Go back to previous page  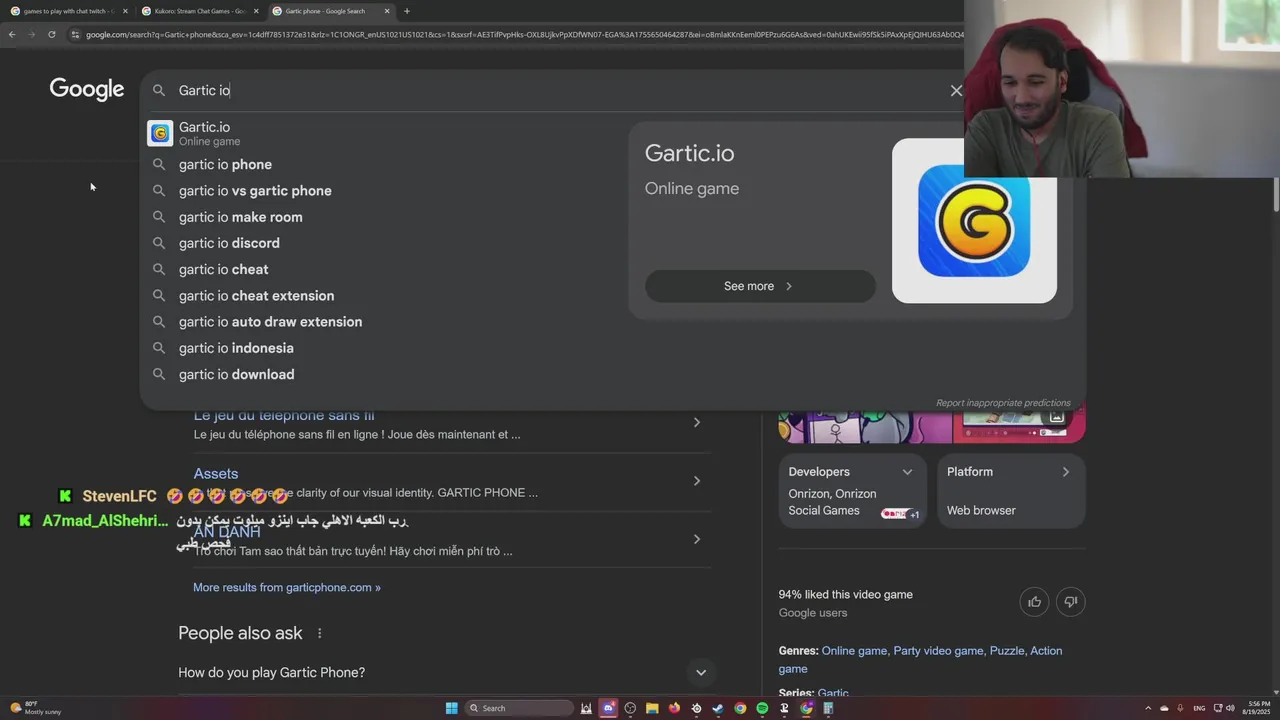pyautogui.click(x=12, y=34)
